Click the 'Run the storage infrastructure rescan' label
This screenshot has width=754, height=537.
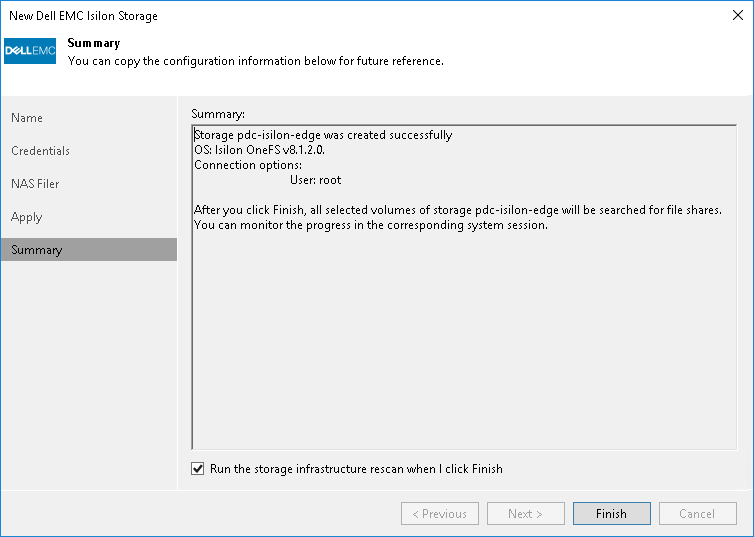point(356,469)
